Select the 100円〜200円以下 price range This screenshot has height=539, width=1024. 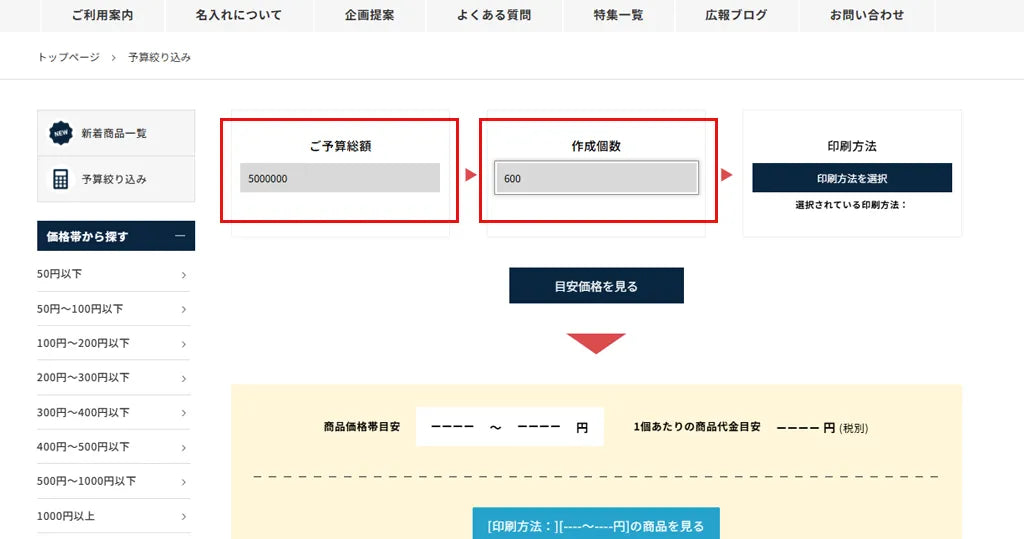pyautogui.click(x=112, y=343)
